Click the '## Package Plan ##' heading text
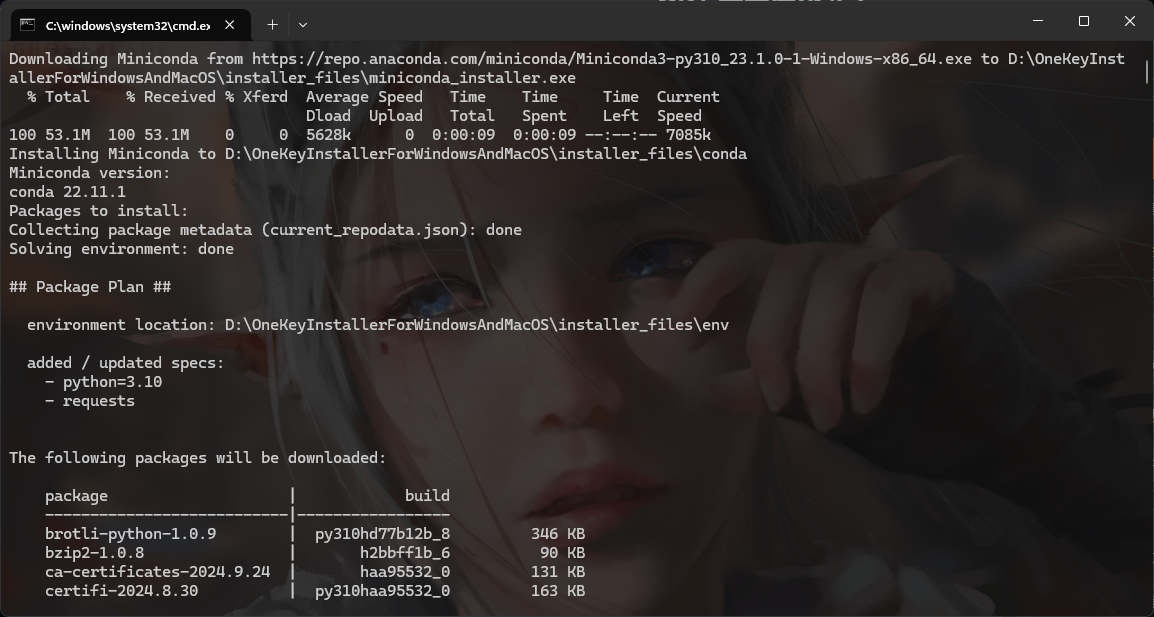Image resolution: width=1154 pixels, height=617 pixels. click(90, 287)
